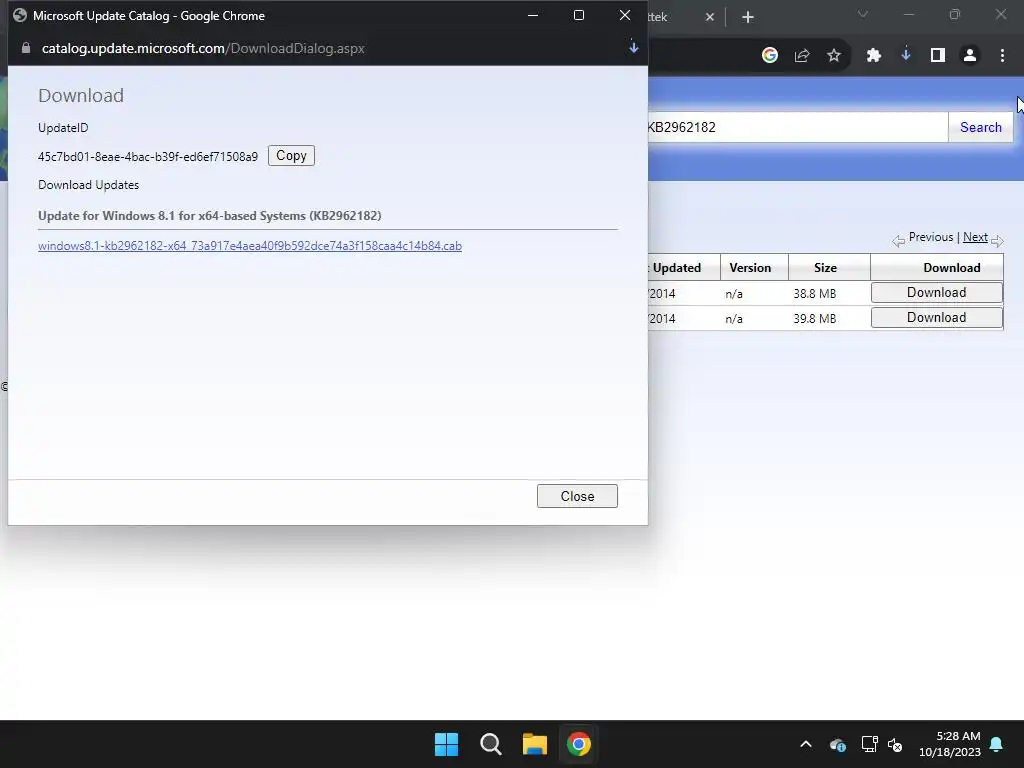Select UpdateID text 45c7bd01-8eae-4bac-b39f-ed6ef71508a9
The height and width of the screenshot is (768, 1024).
point(148,157)
